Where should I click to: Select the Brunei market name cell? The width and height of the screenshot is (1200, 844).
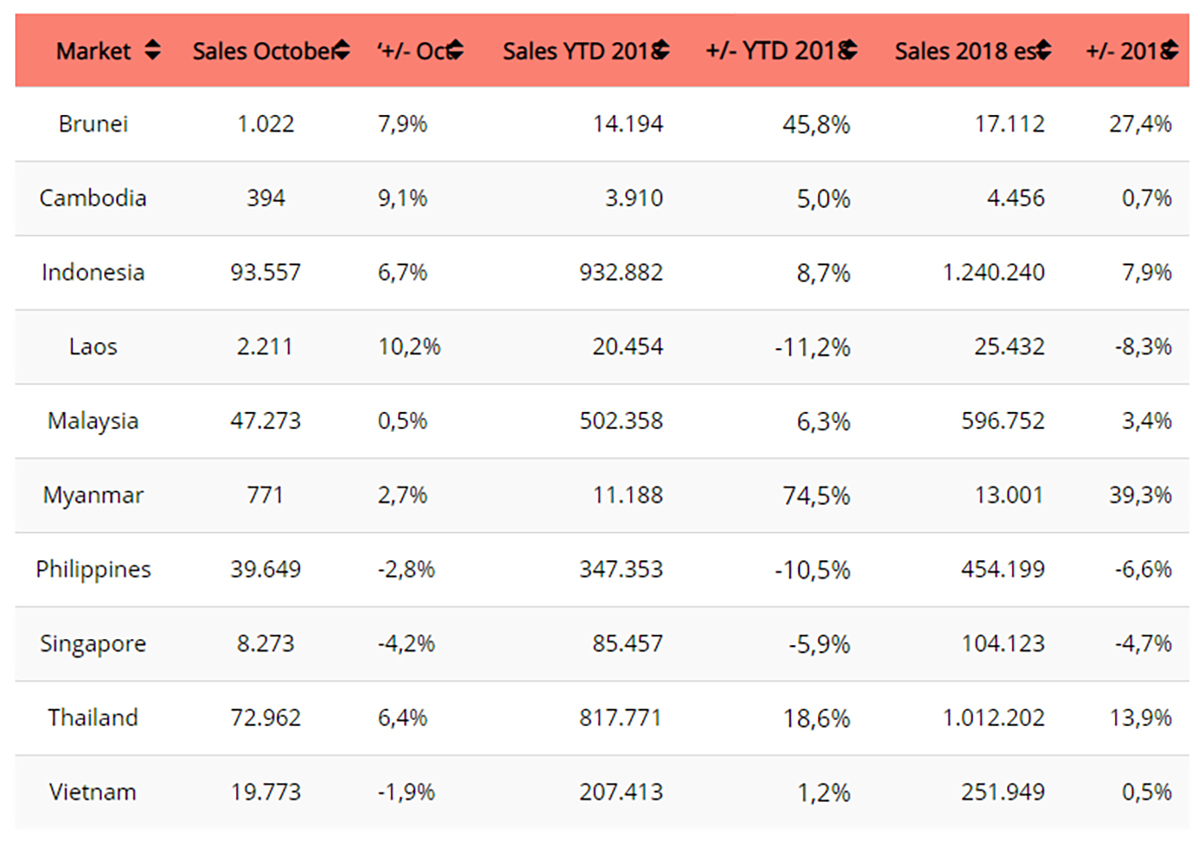tap(93, 124)
